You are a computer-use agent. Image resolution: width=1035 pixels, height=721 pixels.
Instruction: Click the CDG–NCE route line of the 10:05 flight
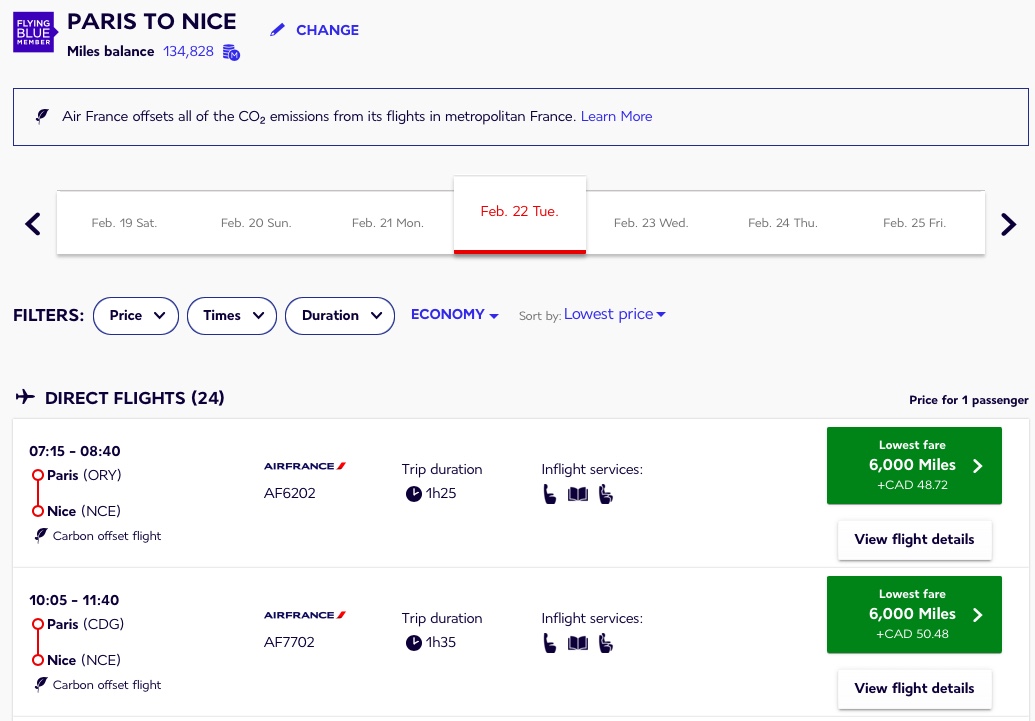(x=38, y=642)
